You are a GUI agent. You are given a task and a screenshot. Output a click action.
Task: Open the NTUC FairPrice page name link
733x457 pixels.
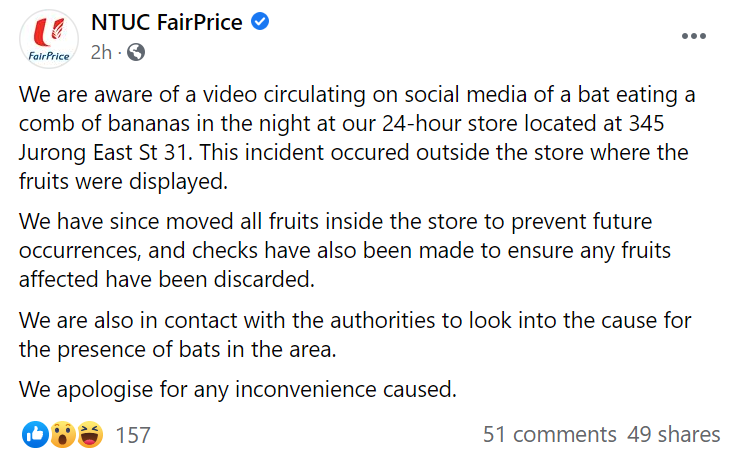click(x=166, y=22)
